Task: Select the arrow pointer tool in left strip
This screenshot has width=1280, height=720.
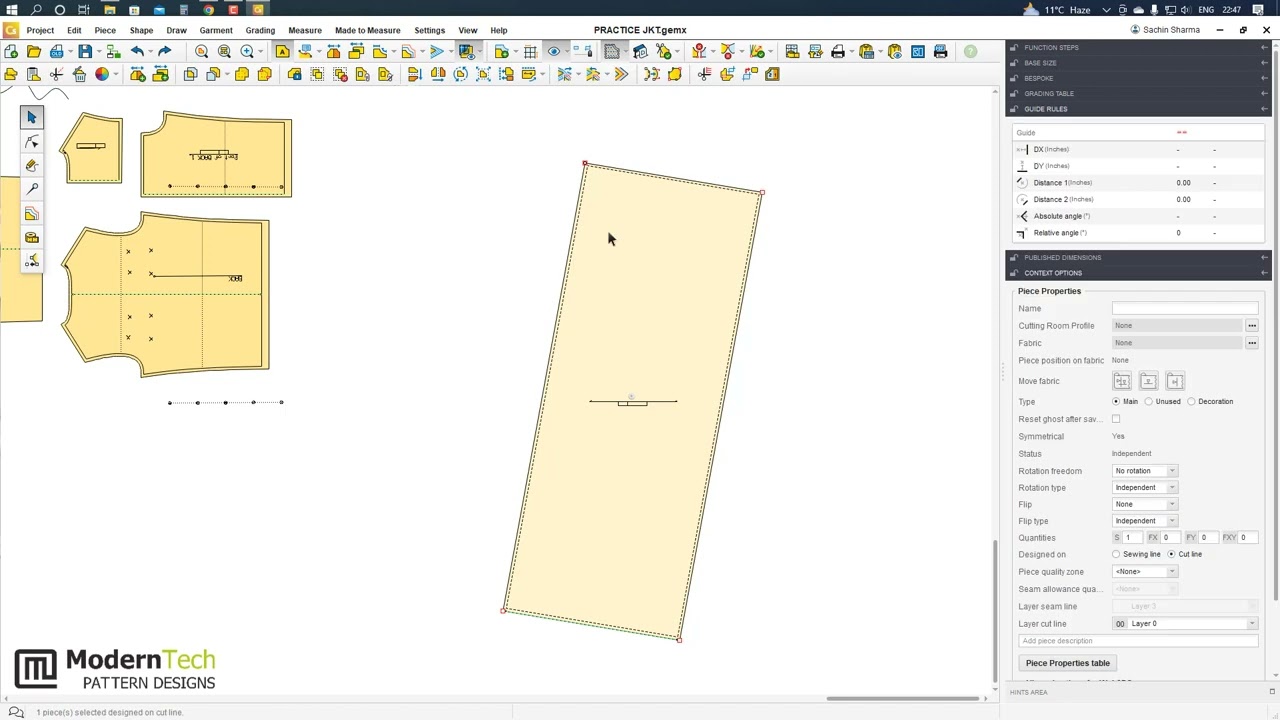Action: coord(31,117)
